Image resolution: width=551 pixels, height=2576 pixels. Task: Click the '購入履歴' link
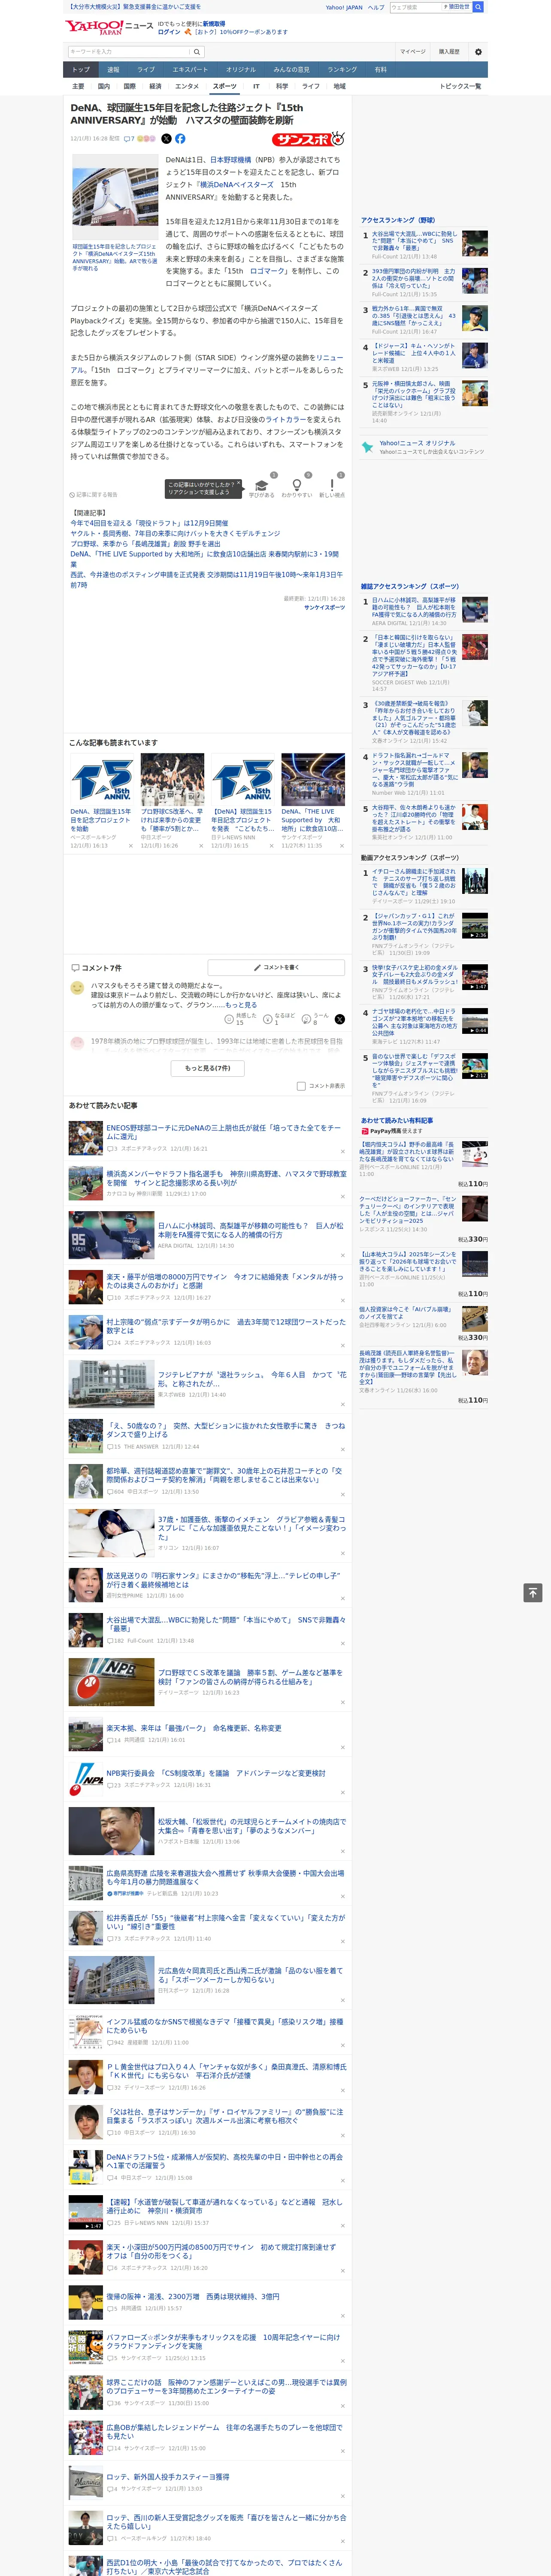(x=449, y=52)
